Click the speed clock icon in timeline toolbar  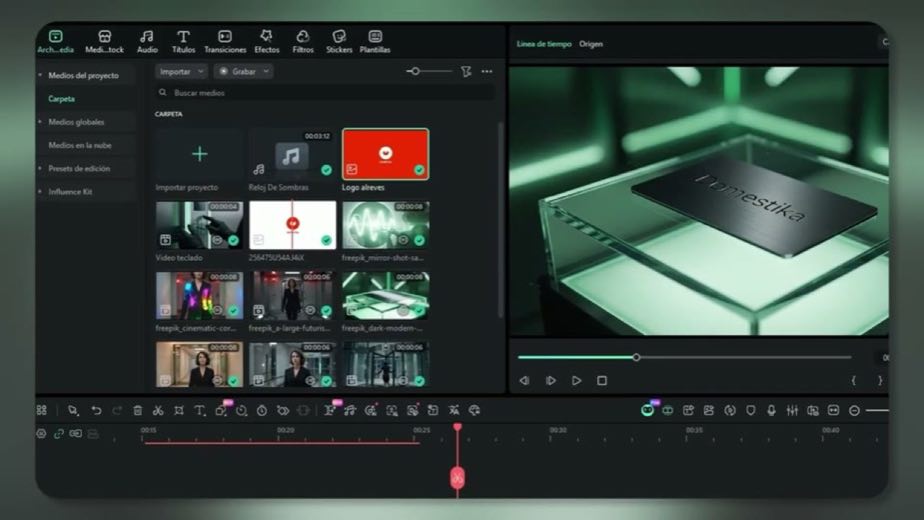click(241, 410)
